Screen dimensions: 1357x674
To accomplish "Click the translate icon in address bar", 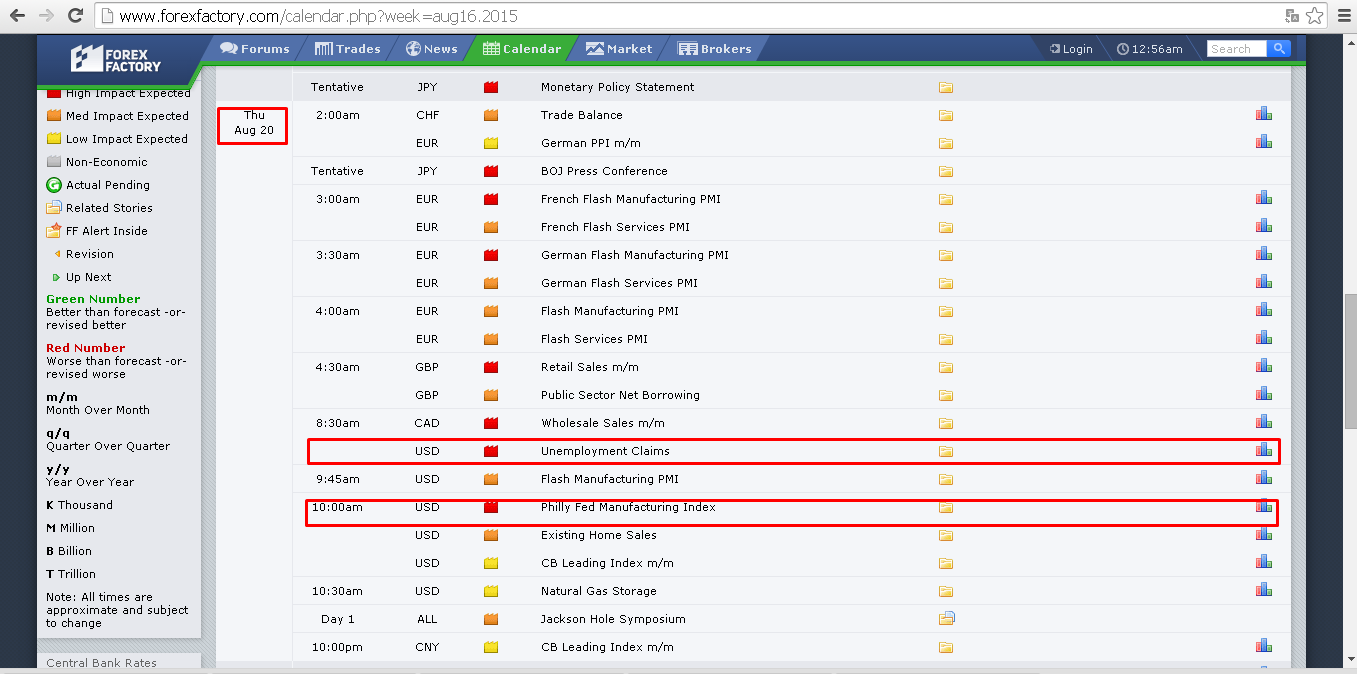I will click(1292, 16).
